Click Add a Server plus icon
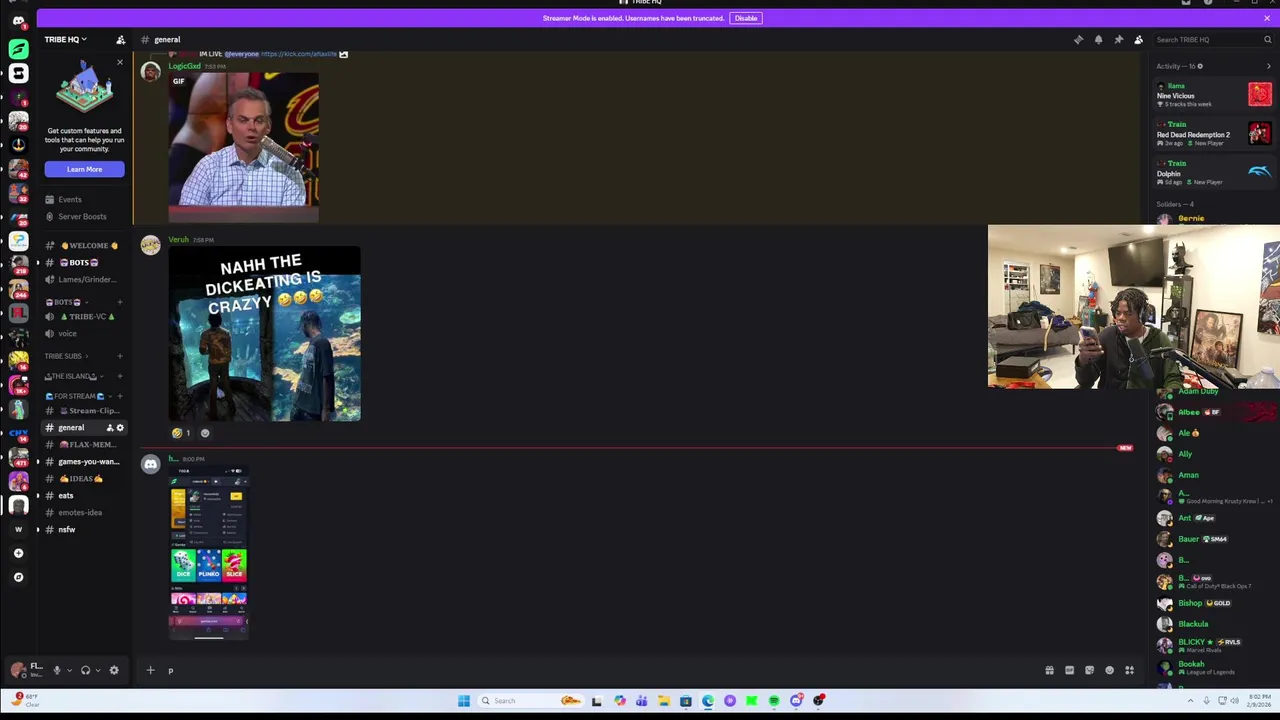Image resolution: width=1280 pixels, height=720 pixels. click(x=18, y=553)
